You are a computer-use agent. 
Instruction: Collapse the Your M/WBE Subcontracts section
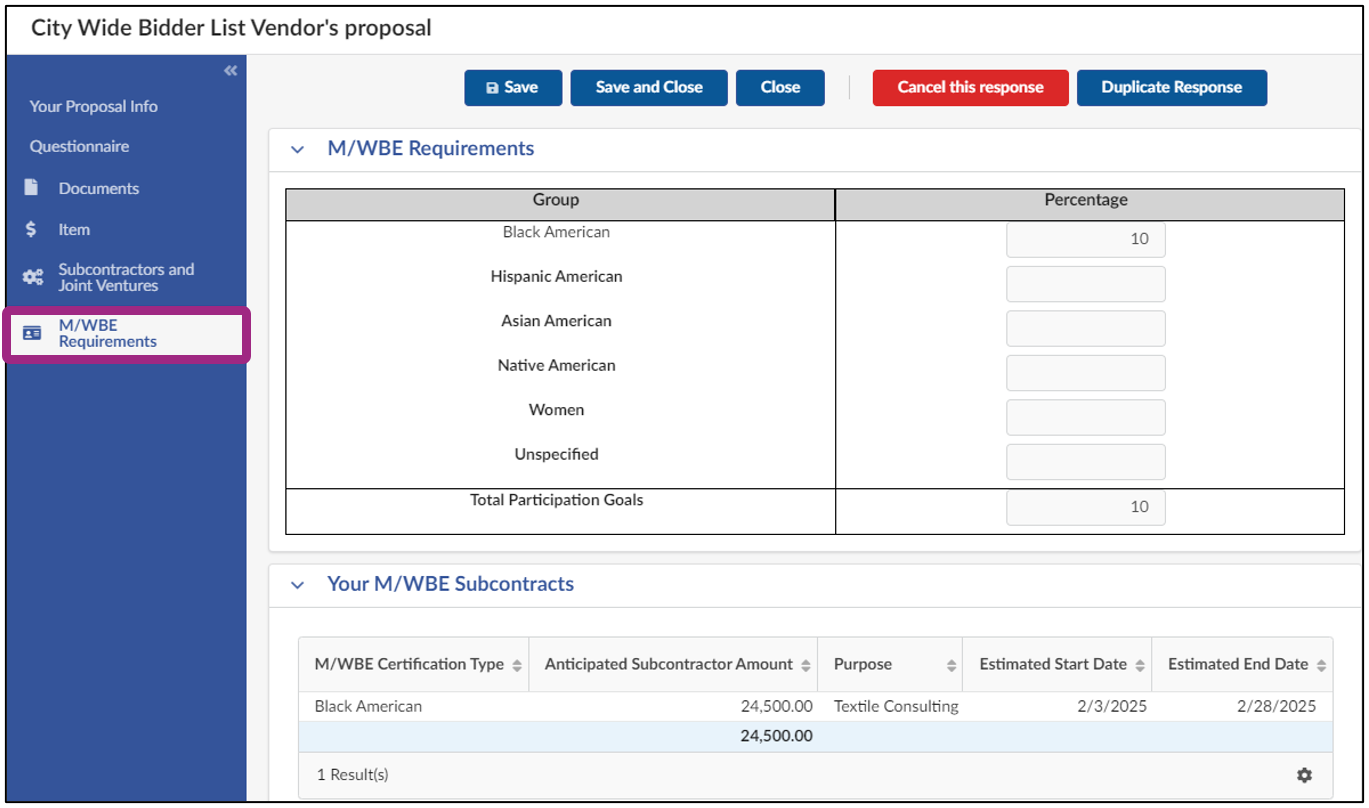pos(298,584)
